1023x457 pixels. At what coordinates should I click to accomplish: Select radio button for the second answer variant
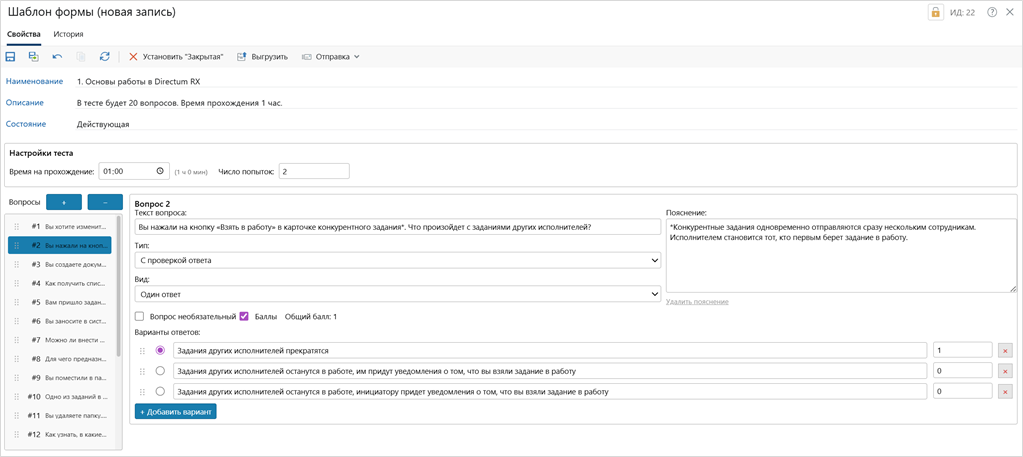(160, 371)
